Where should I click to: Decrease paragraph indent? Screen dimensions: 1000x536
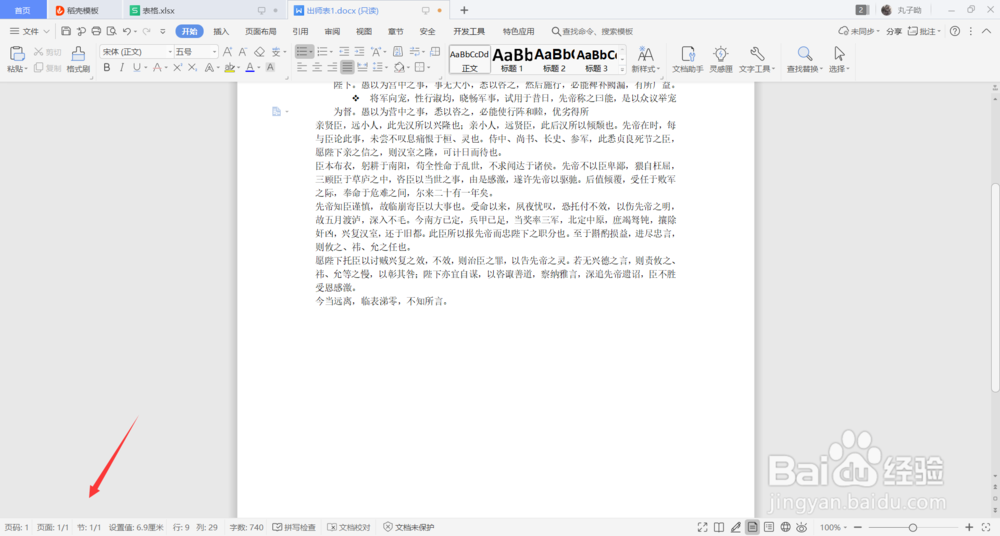pos(344,52)
